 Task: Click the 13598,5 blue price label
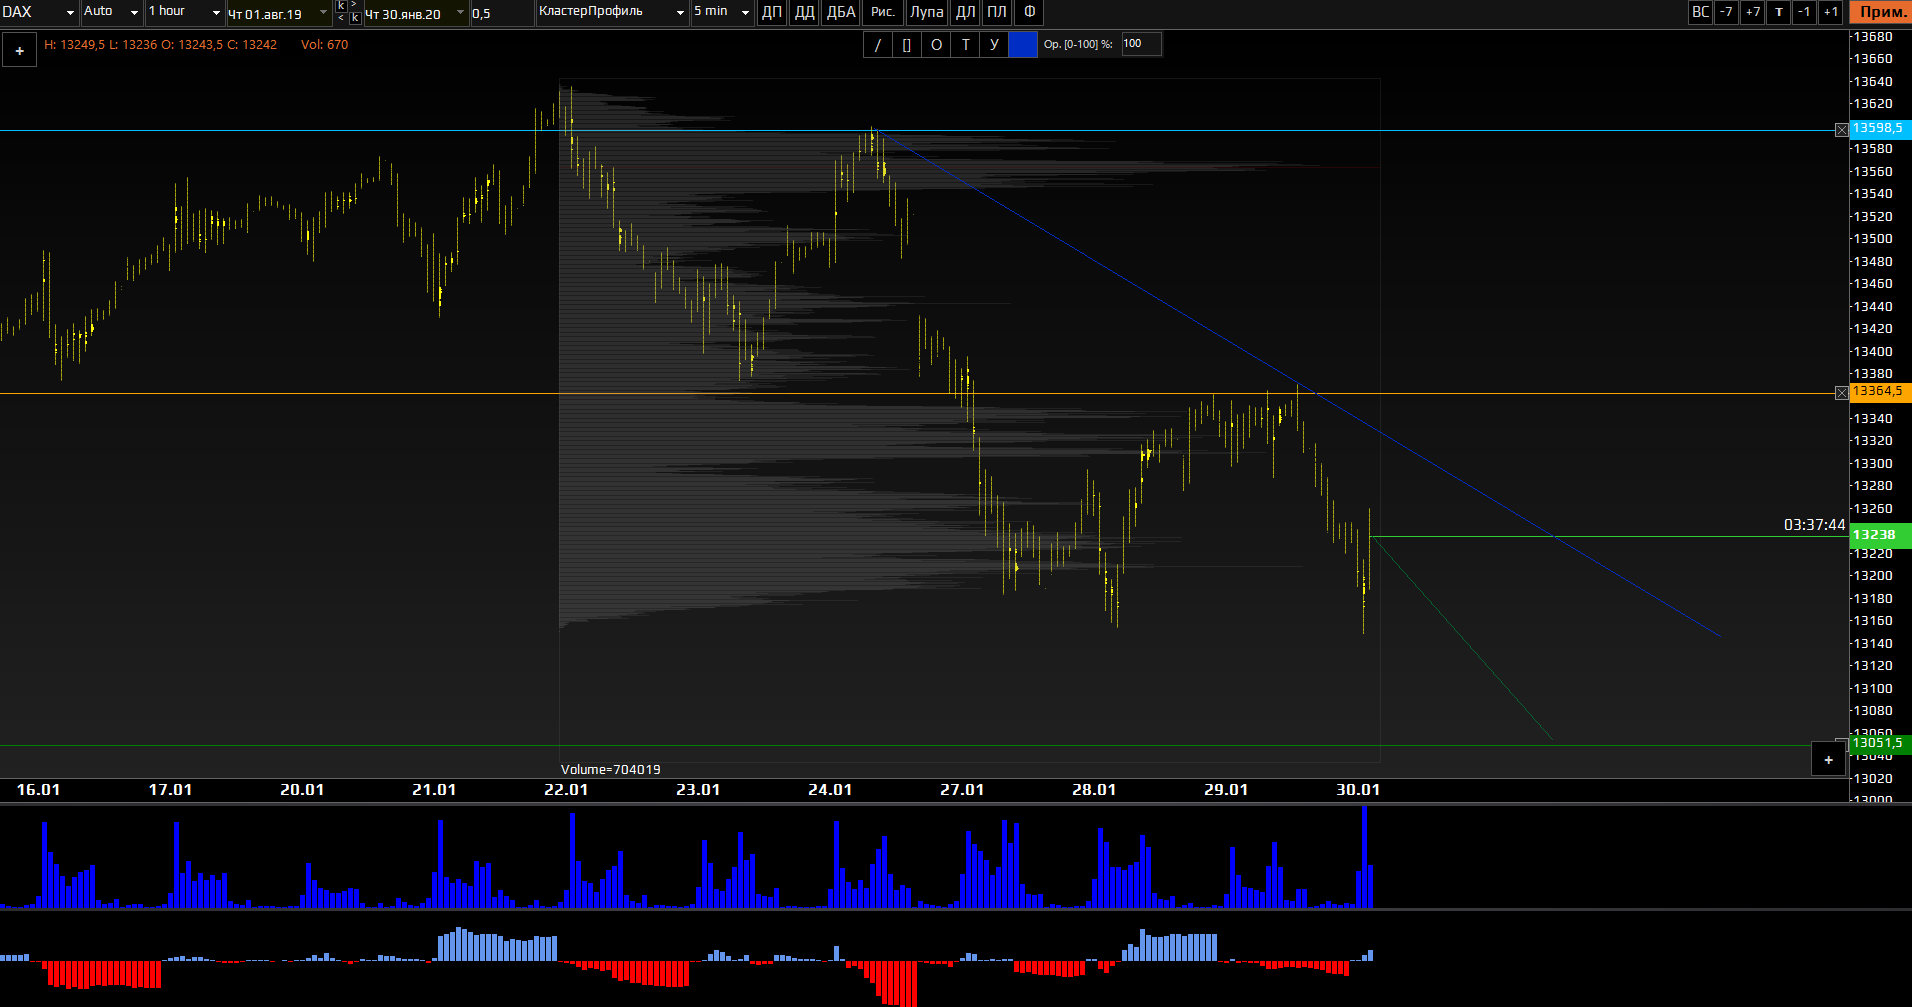point(1880,129)
